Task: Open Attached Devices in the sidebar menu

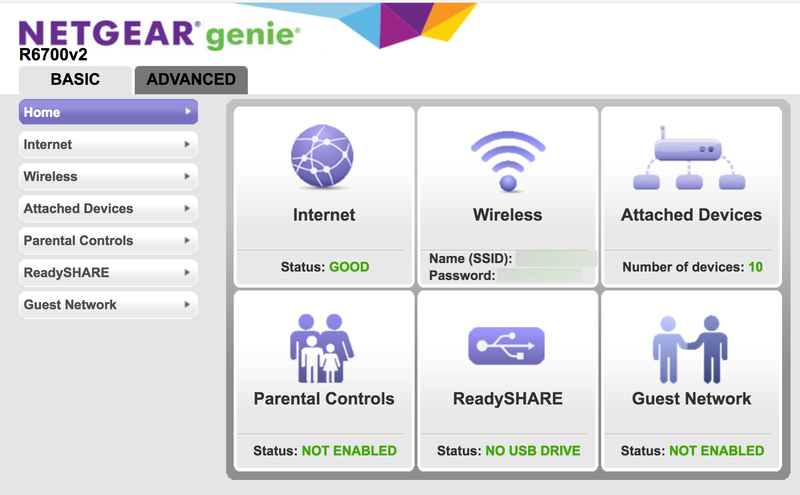Action: point(108,209)
